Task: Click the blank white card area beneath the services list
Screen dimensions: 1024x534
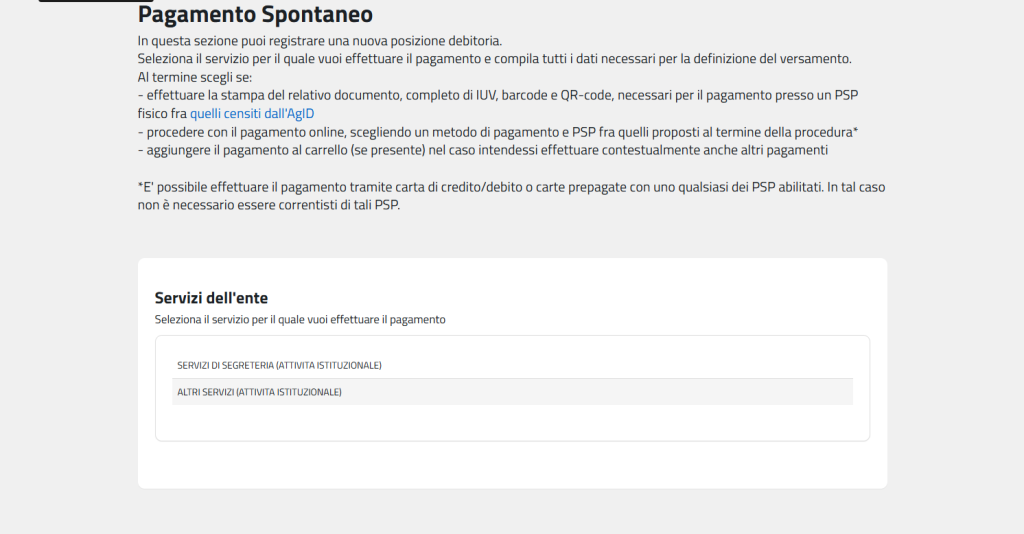Action: (512, 465)
